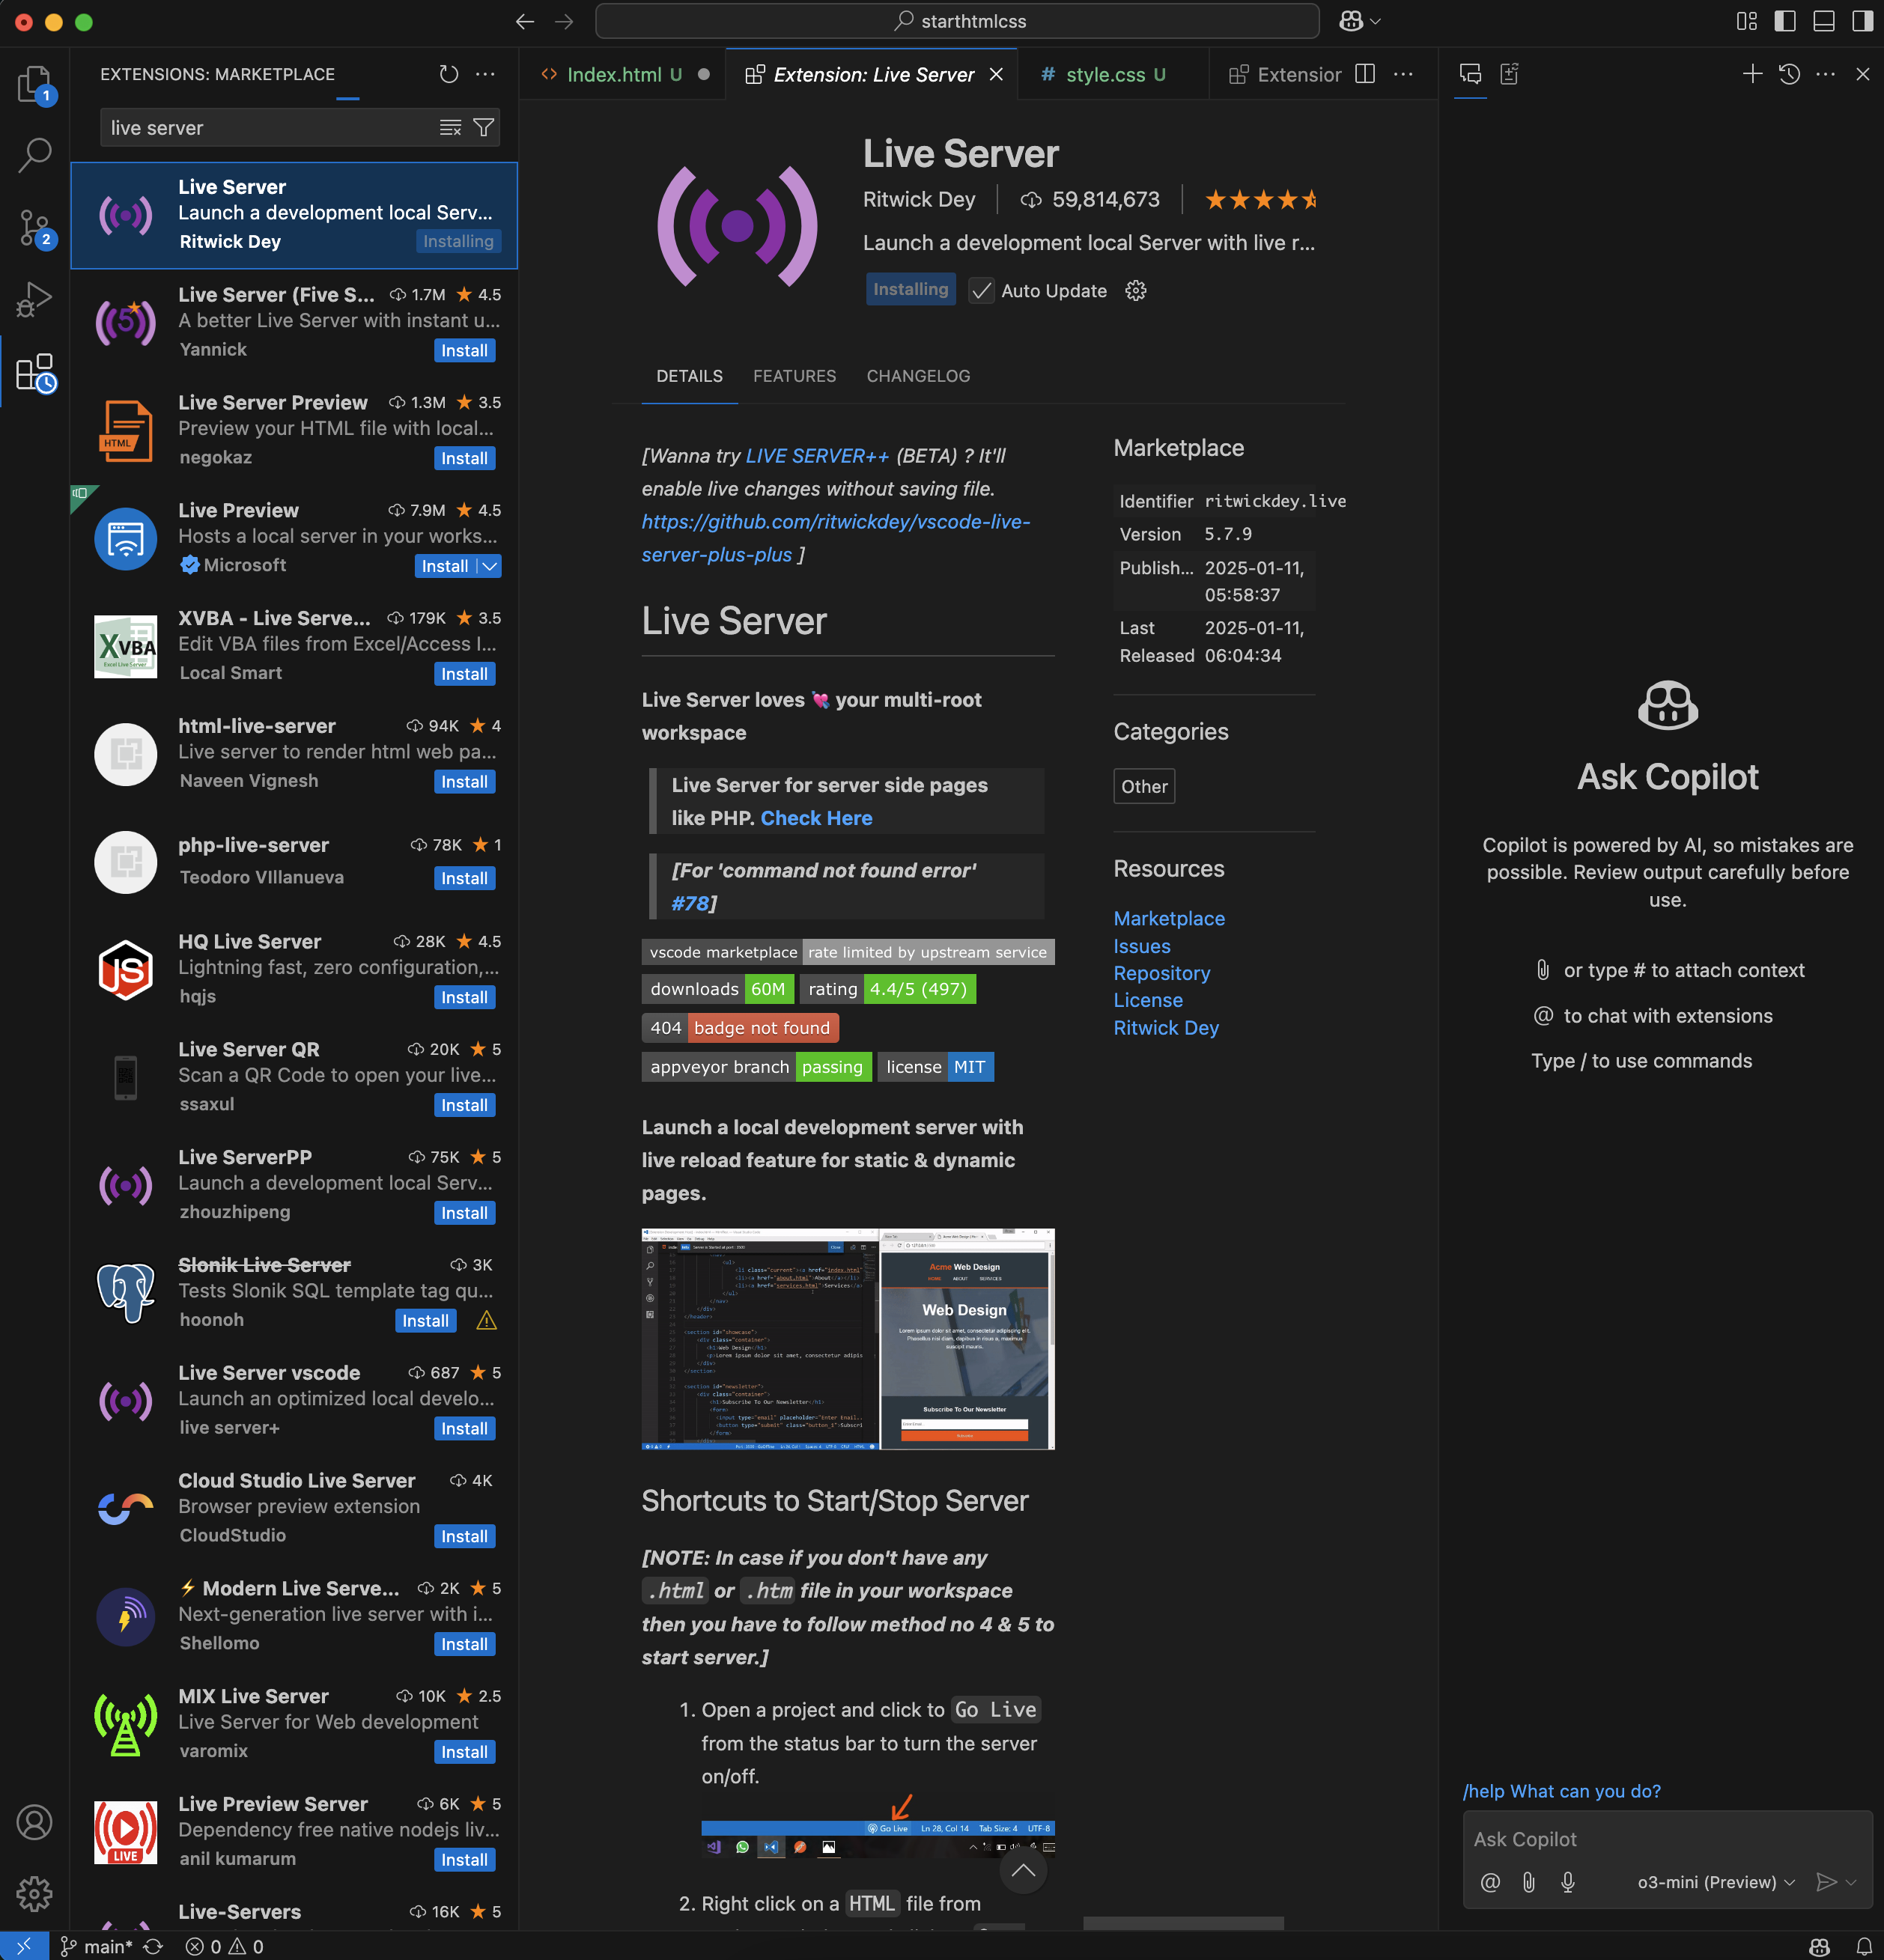Click the filter extensions funnel icon
Image resolution: width=1884 pixels, height=1960 pixels.
coord(483,128)
